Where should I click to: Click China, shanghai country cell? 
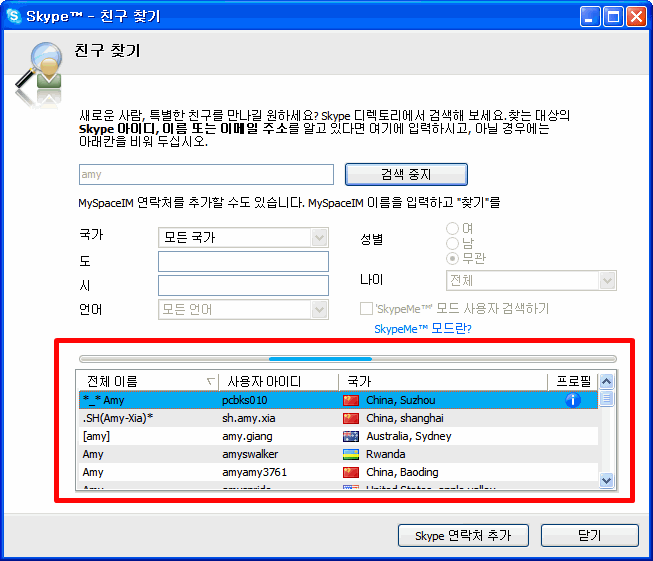click(x=405, y=418)
